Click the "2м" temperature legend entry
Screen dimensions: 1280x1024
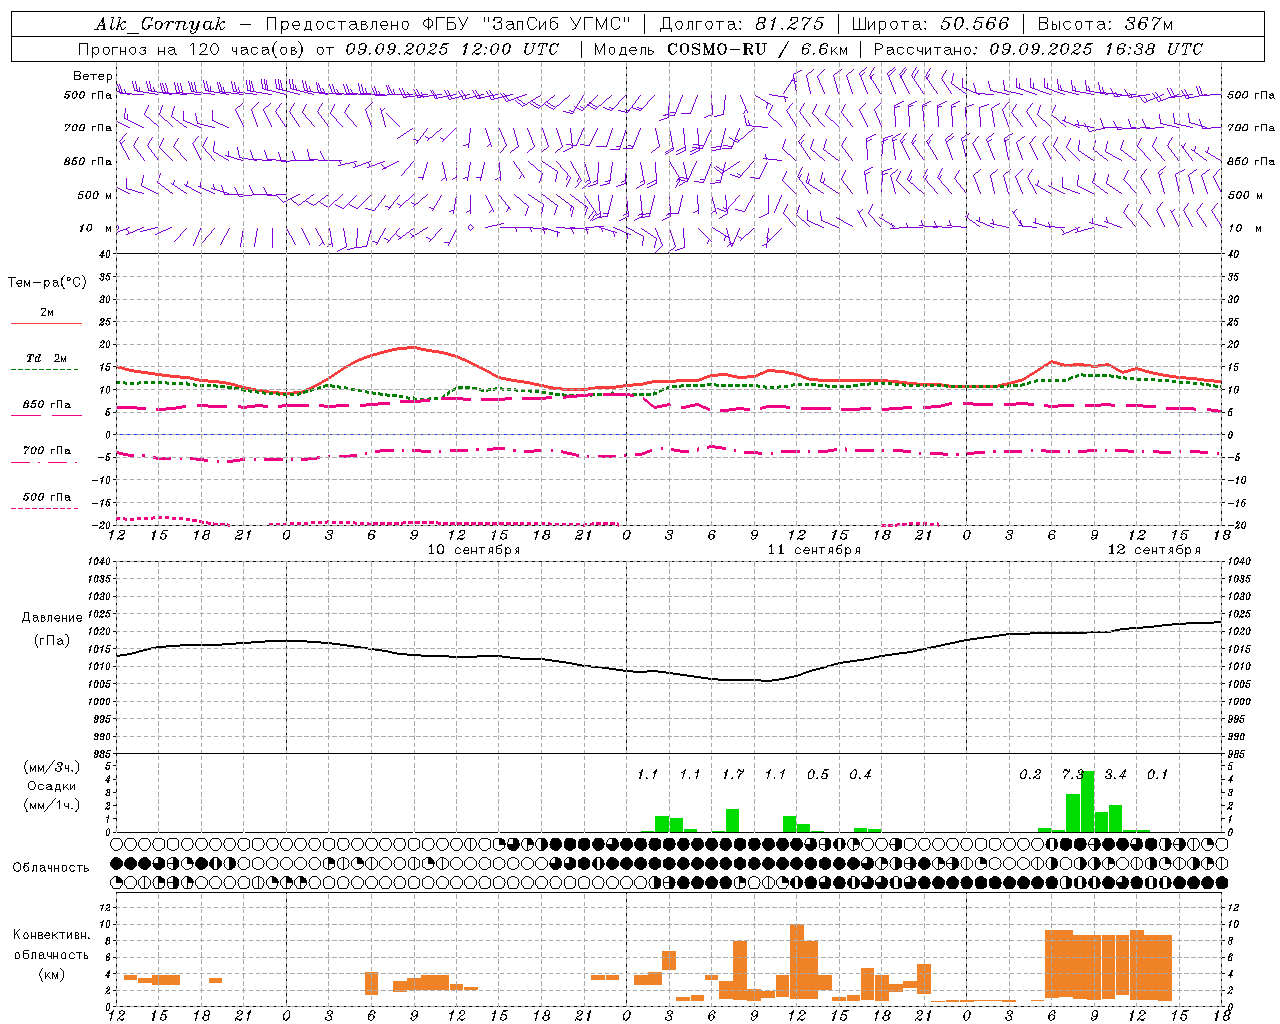pyautogui.click(x=47, y=313)
